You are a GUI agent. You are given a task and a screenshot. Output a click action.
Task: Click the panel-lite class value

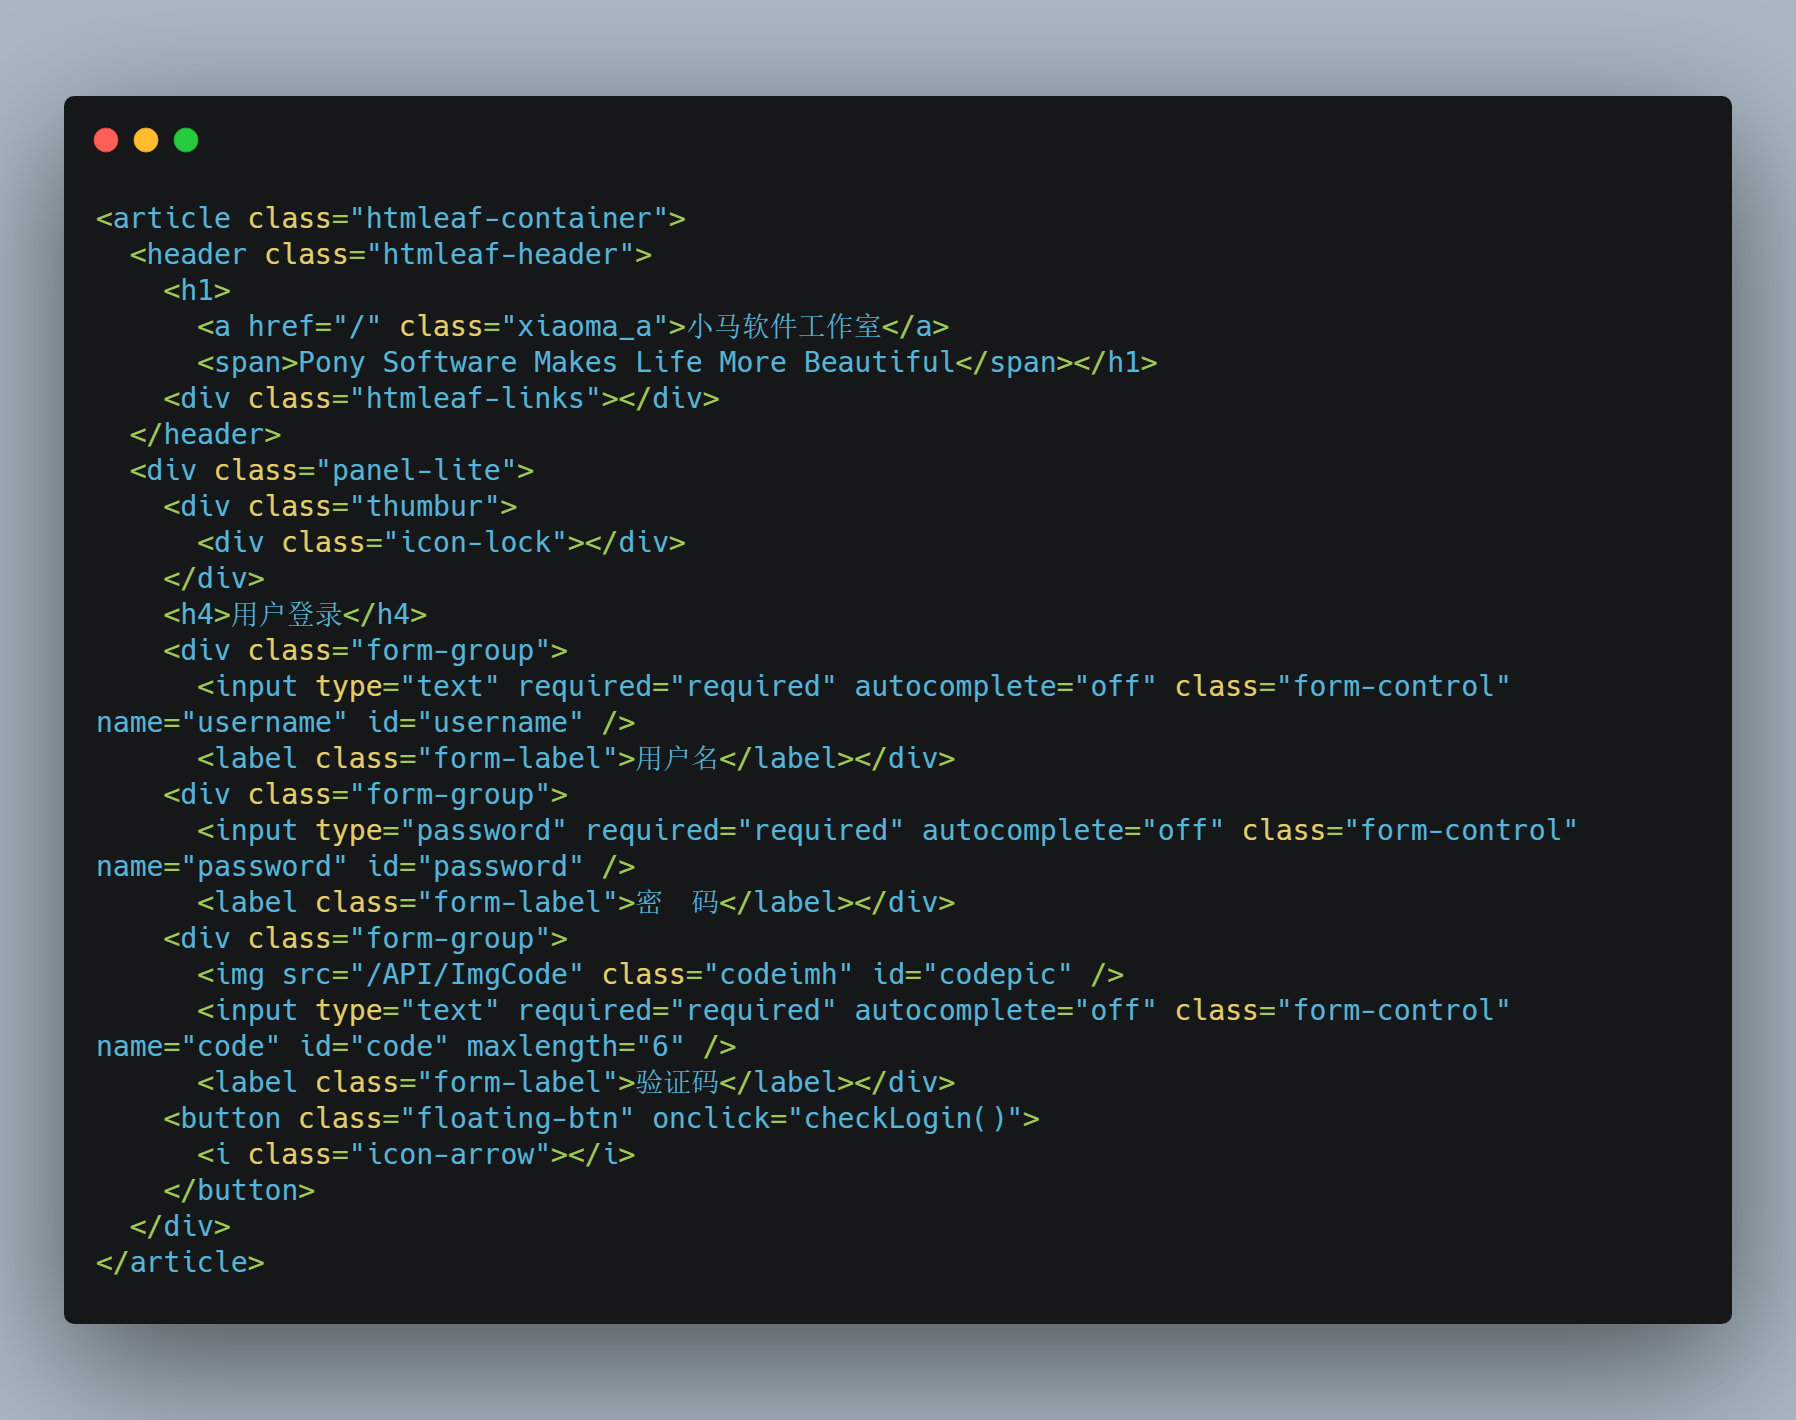pos(416,470)
